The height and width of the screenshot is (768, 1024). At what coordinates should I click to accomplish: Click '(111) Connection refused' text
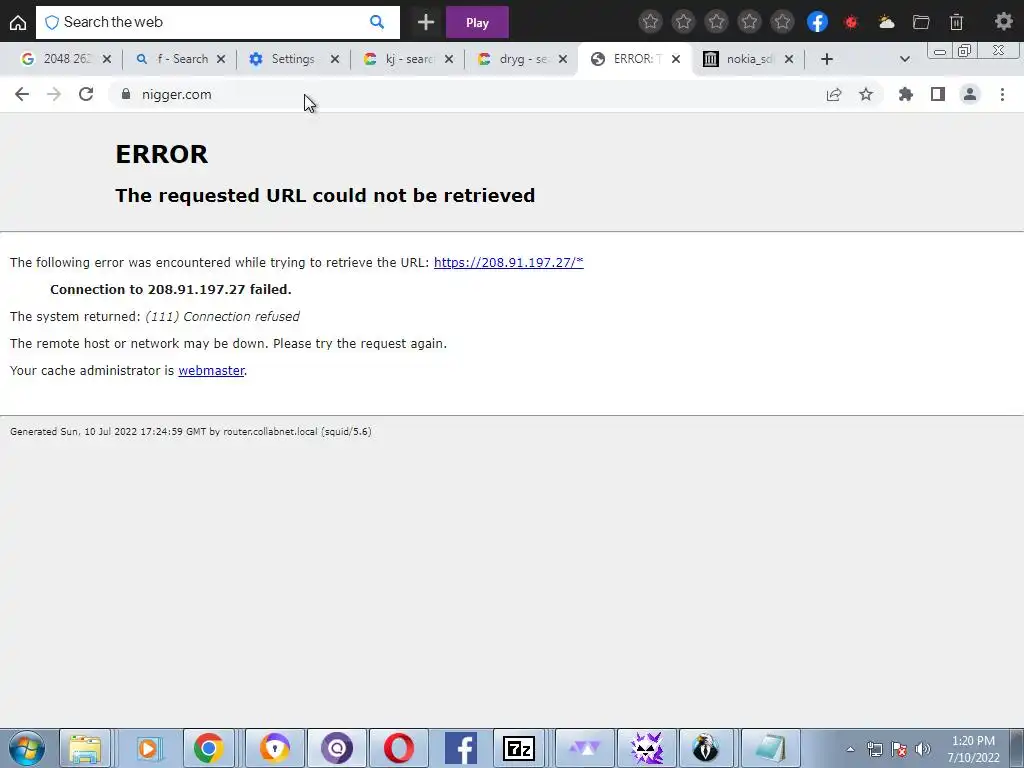[x=222, y=317]
